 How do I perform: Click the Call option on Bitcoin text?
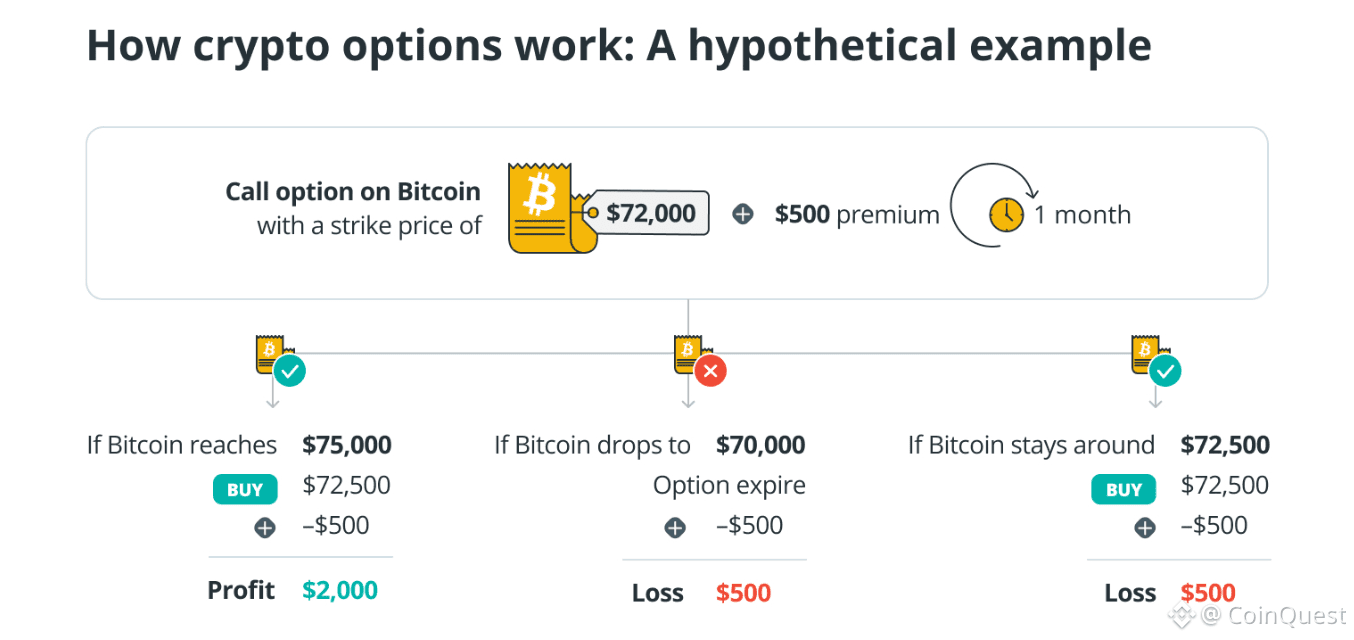click(x=352, y=191)
